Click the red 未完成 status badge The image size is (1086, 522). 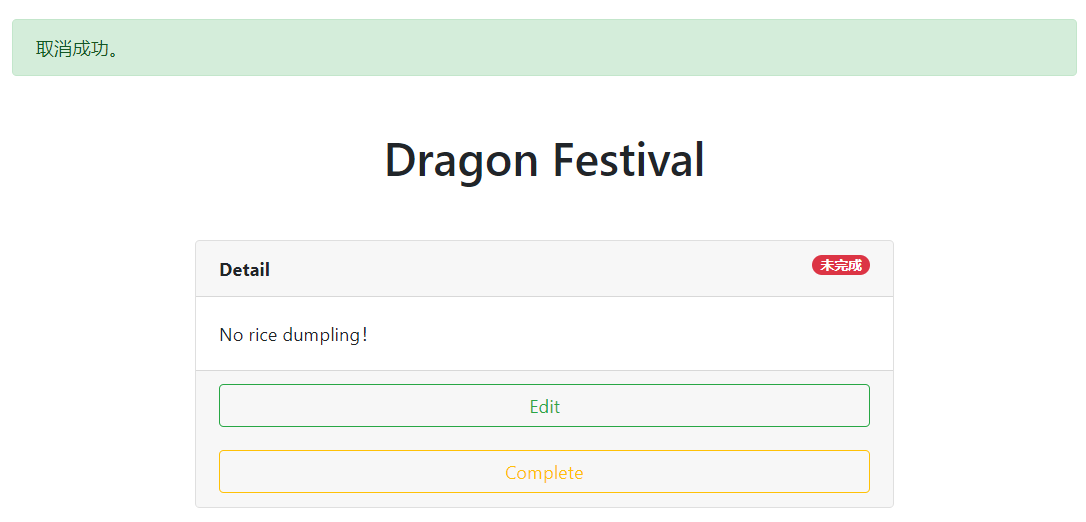point(840,265)
